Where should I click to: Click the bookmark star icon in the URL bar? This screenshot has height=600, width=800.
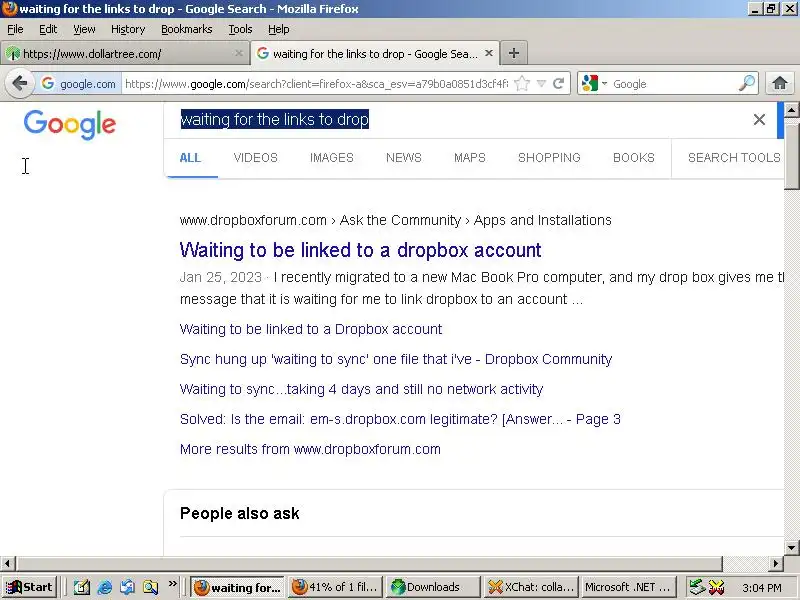click(x=522, y=83)
